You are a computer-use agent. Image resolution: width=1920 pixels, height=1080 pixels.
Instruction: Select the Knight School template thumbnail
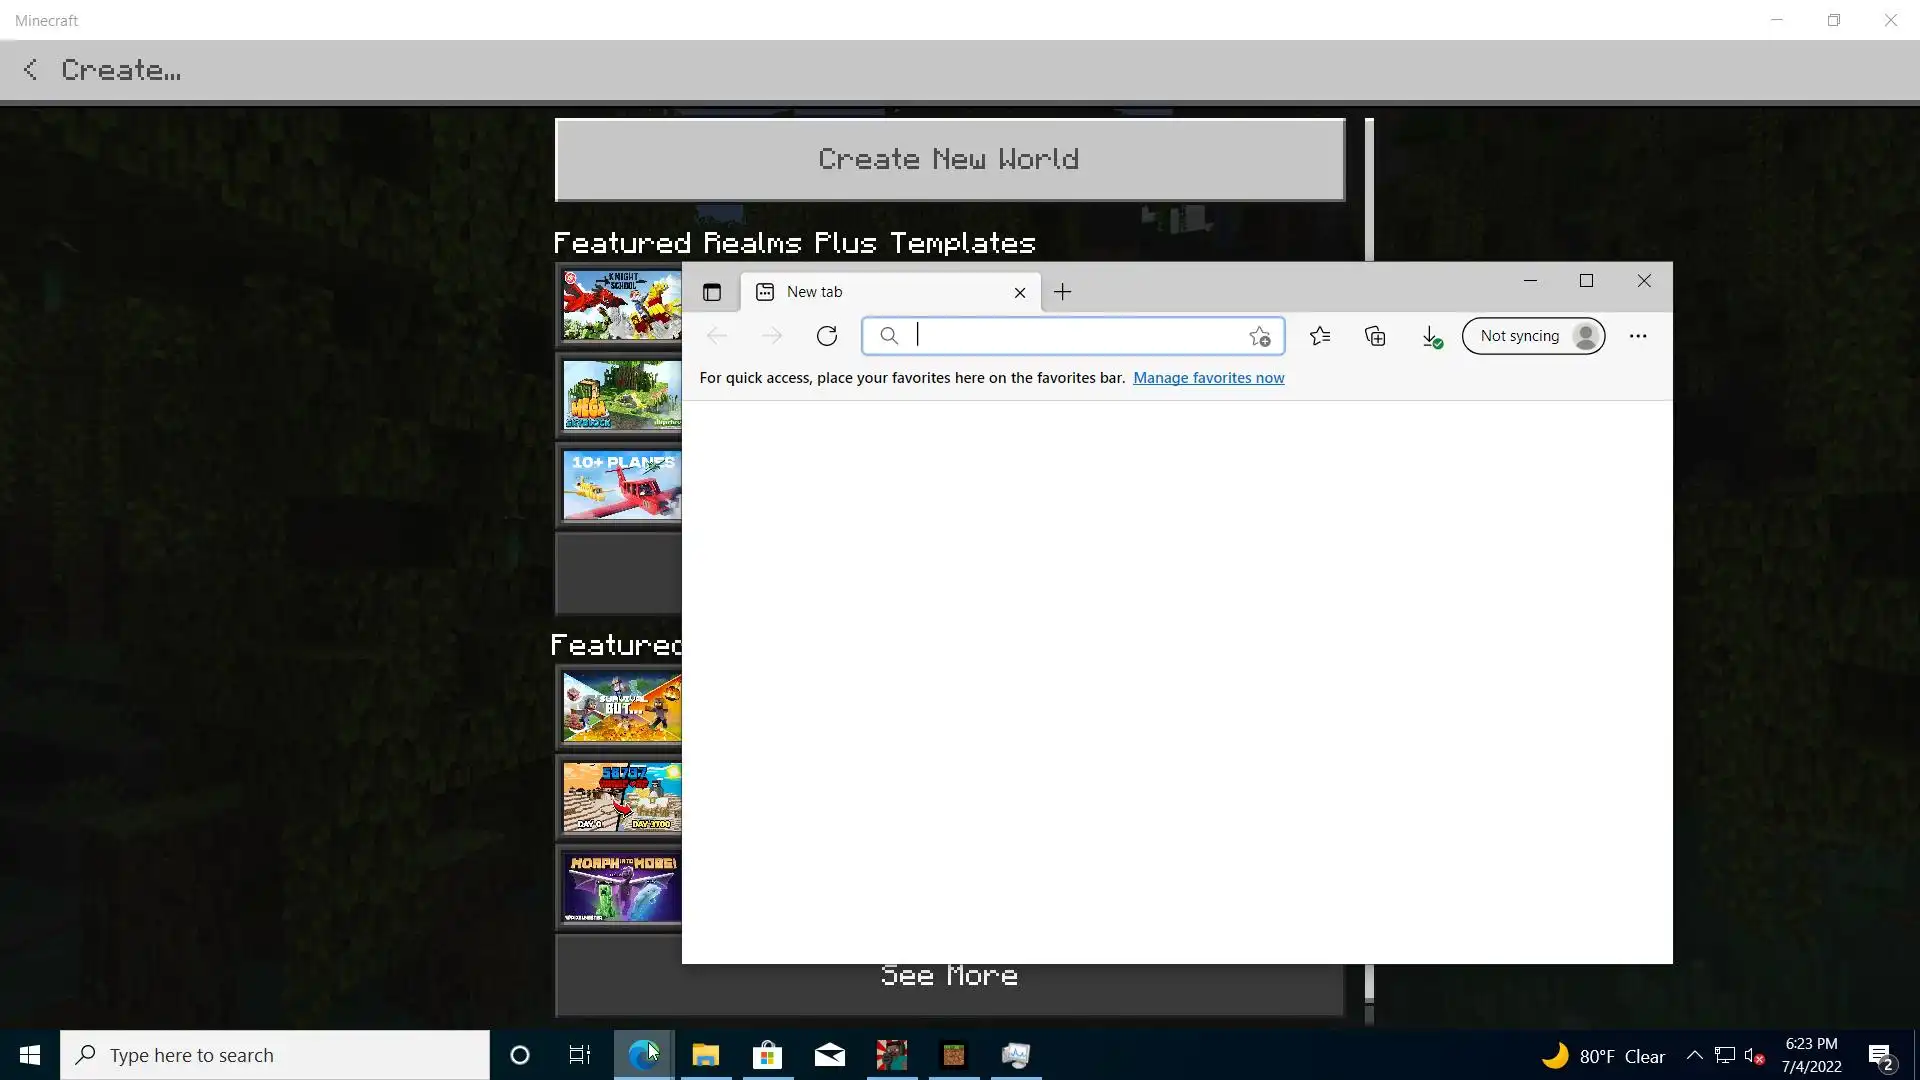(x=621, y=305)
